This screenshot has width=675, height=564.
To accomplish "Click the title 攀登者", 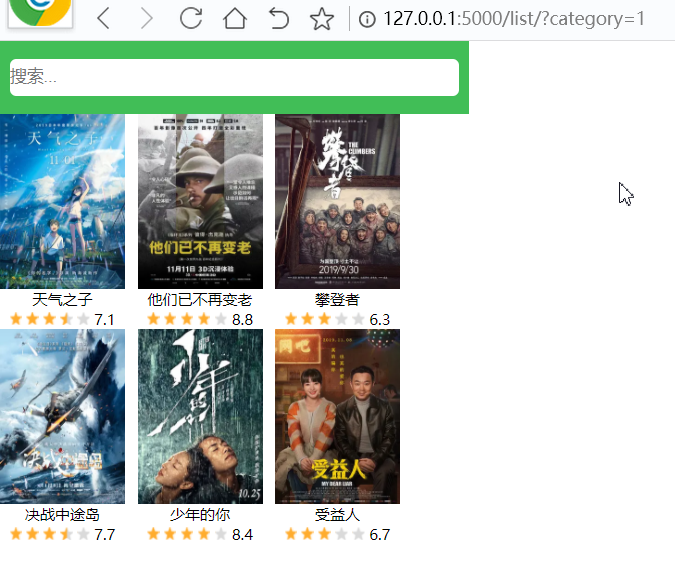I will (x=337, y=300).
